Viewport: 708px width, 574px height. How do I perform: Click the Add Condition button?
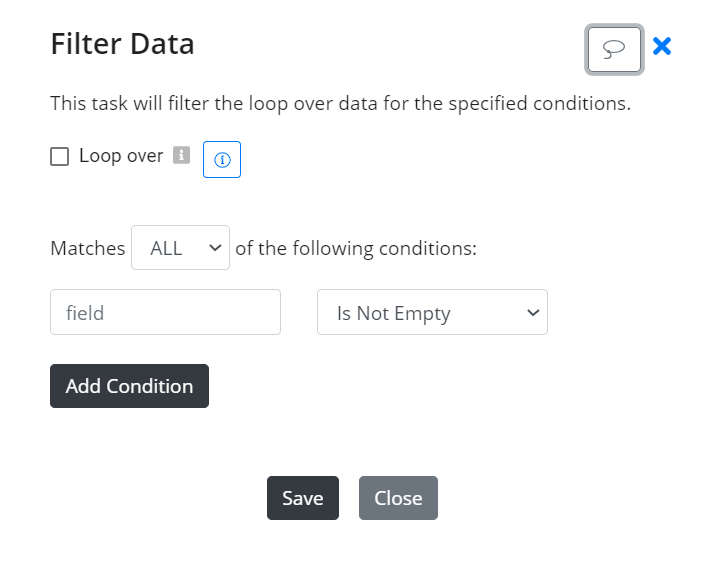click(x=130, y=386)
